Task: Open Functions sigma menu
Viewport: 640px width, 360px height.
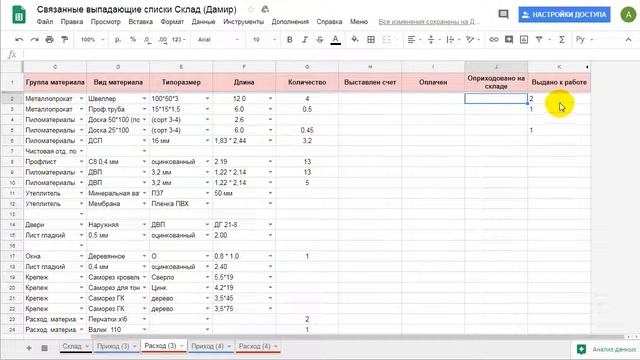Action: [562, 40]
